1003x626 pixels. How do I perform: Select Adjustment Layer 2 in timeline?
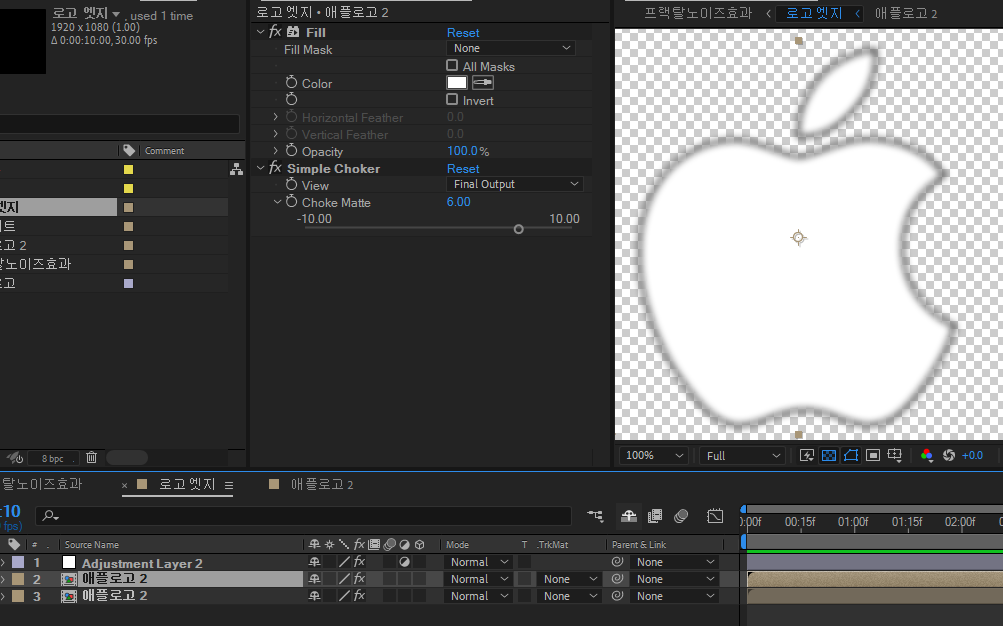(x=142, y=563)
